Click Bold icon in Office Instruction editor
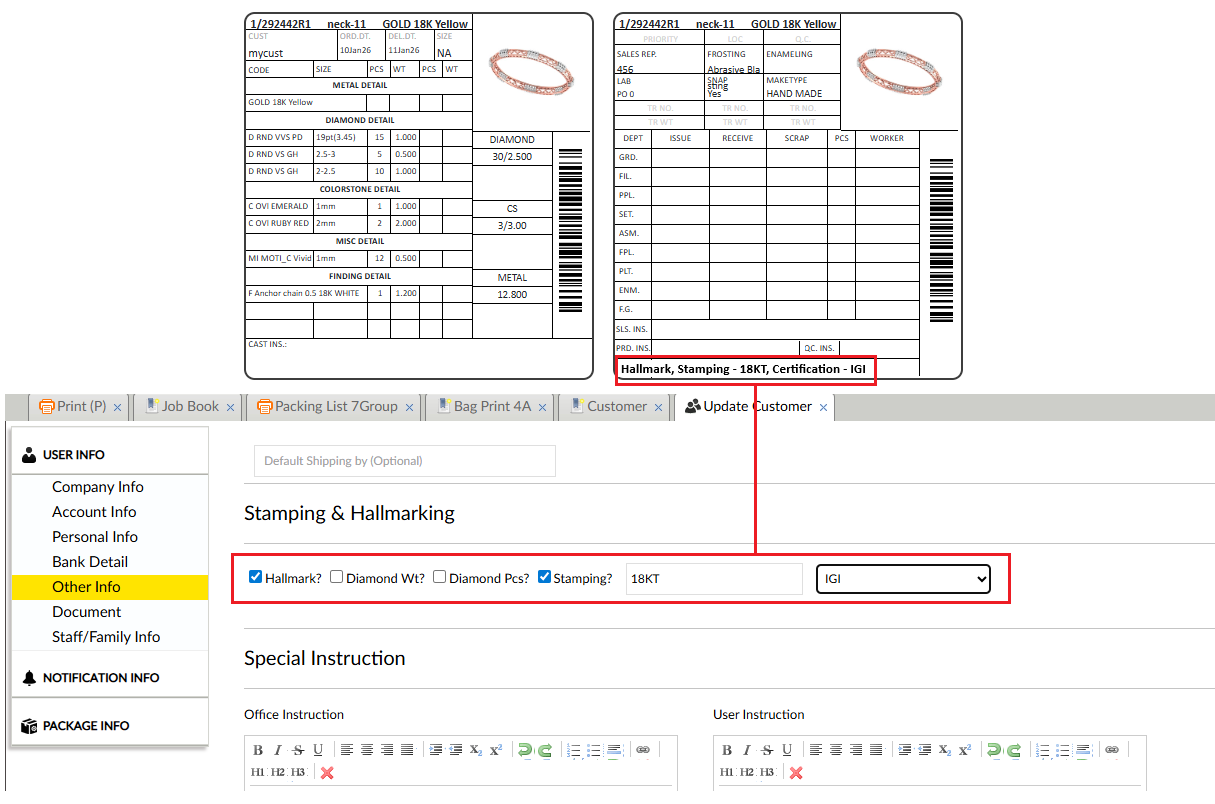This screenshot has height=804, width=1215. click(x=258, y=750)
